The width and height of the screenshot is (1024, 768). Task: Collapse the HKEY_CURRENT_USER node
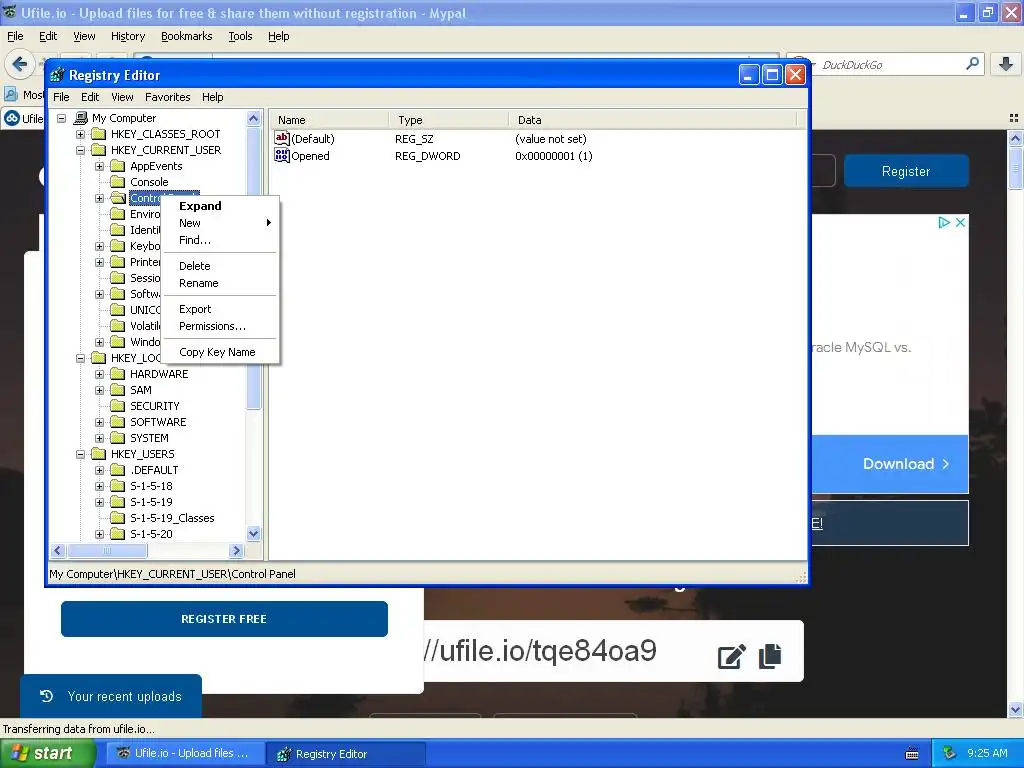click(x=80, y=150)
